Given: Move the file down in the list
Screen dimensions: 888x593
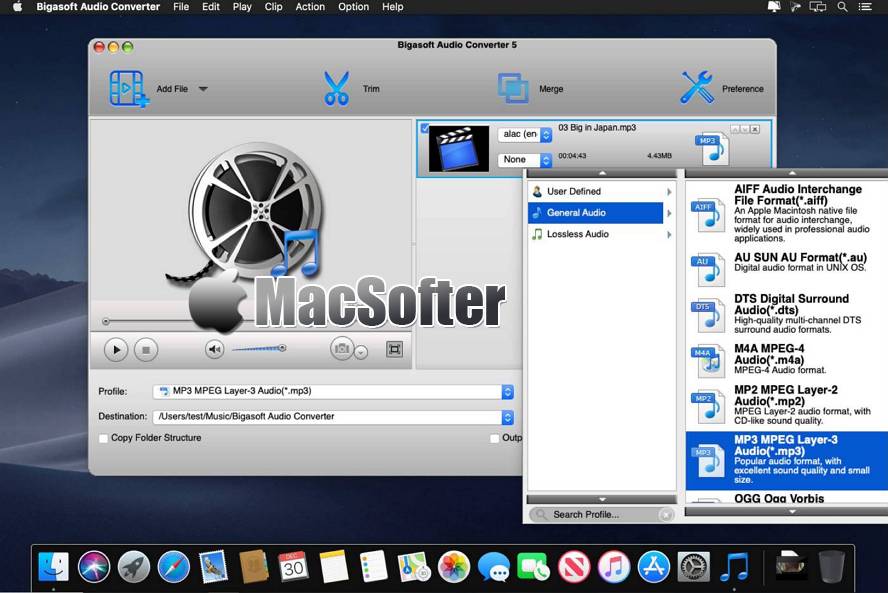Looking at the screenshot, I should [x=745, y=129].
